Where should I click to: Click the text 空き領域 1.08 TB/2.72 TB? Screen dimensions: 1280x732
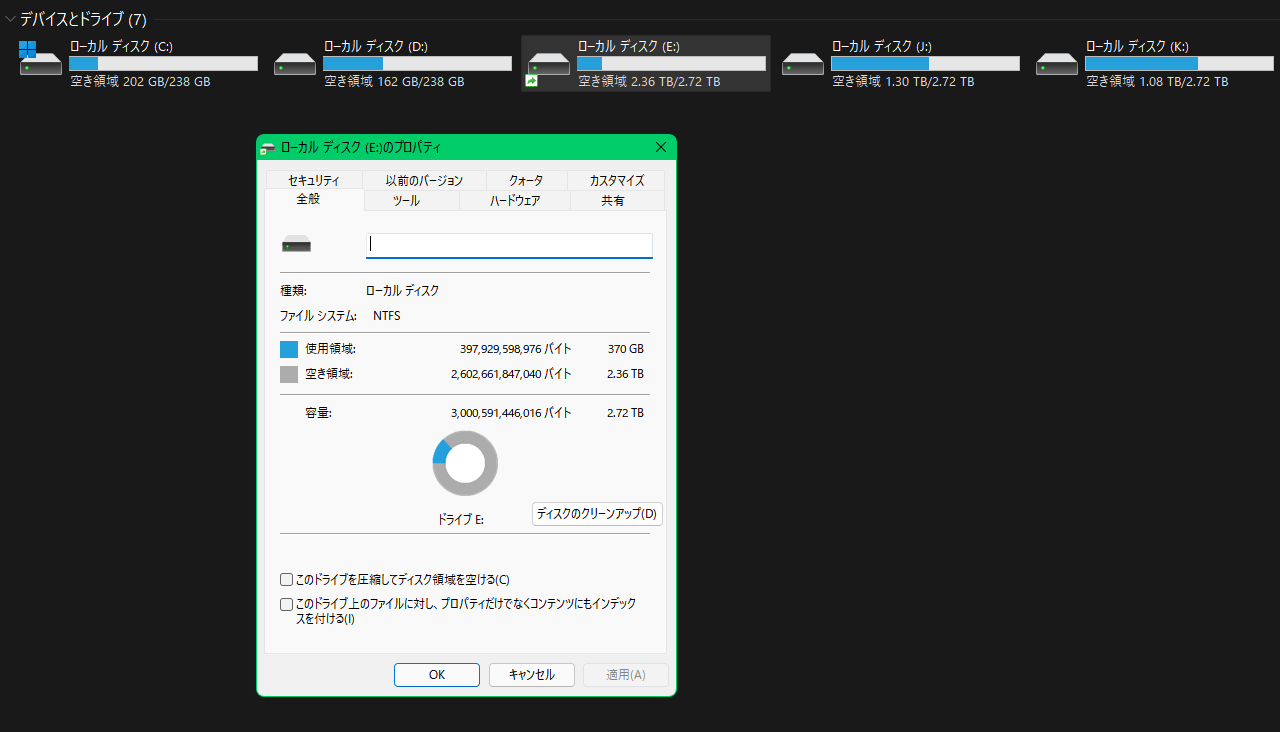coord(1157,82)
